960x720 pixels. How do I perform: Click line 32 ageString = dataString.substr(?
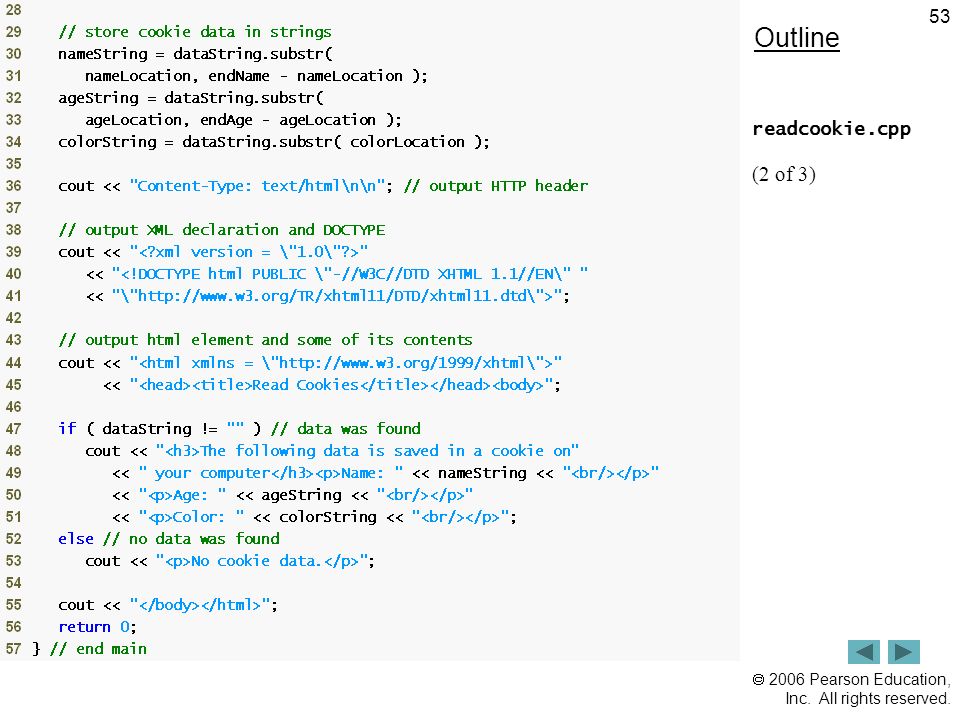click(191, 98)
